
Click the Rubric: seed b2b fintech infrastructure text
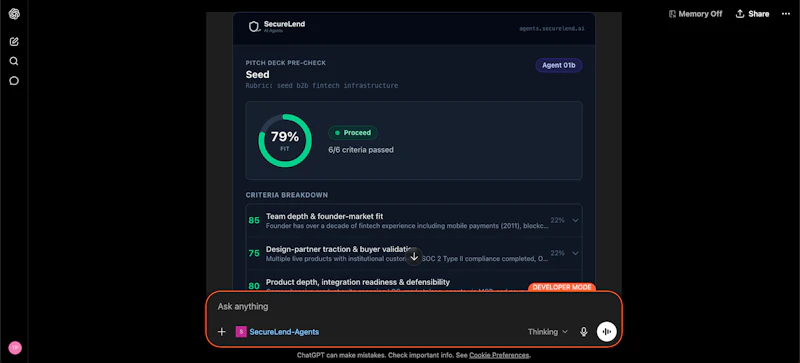pyautogui.click(x=322, y=86)
